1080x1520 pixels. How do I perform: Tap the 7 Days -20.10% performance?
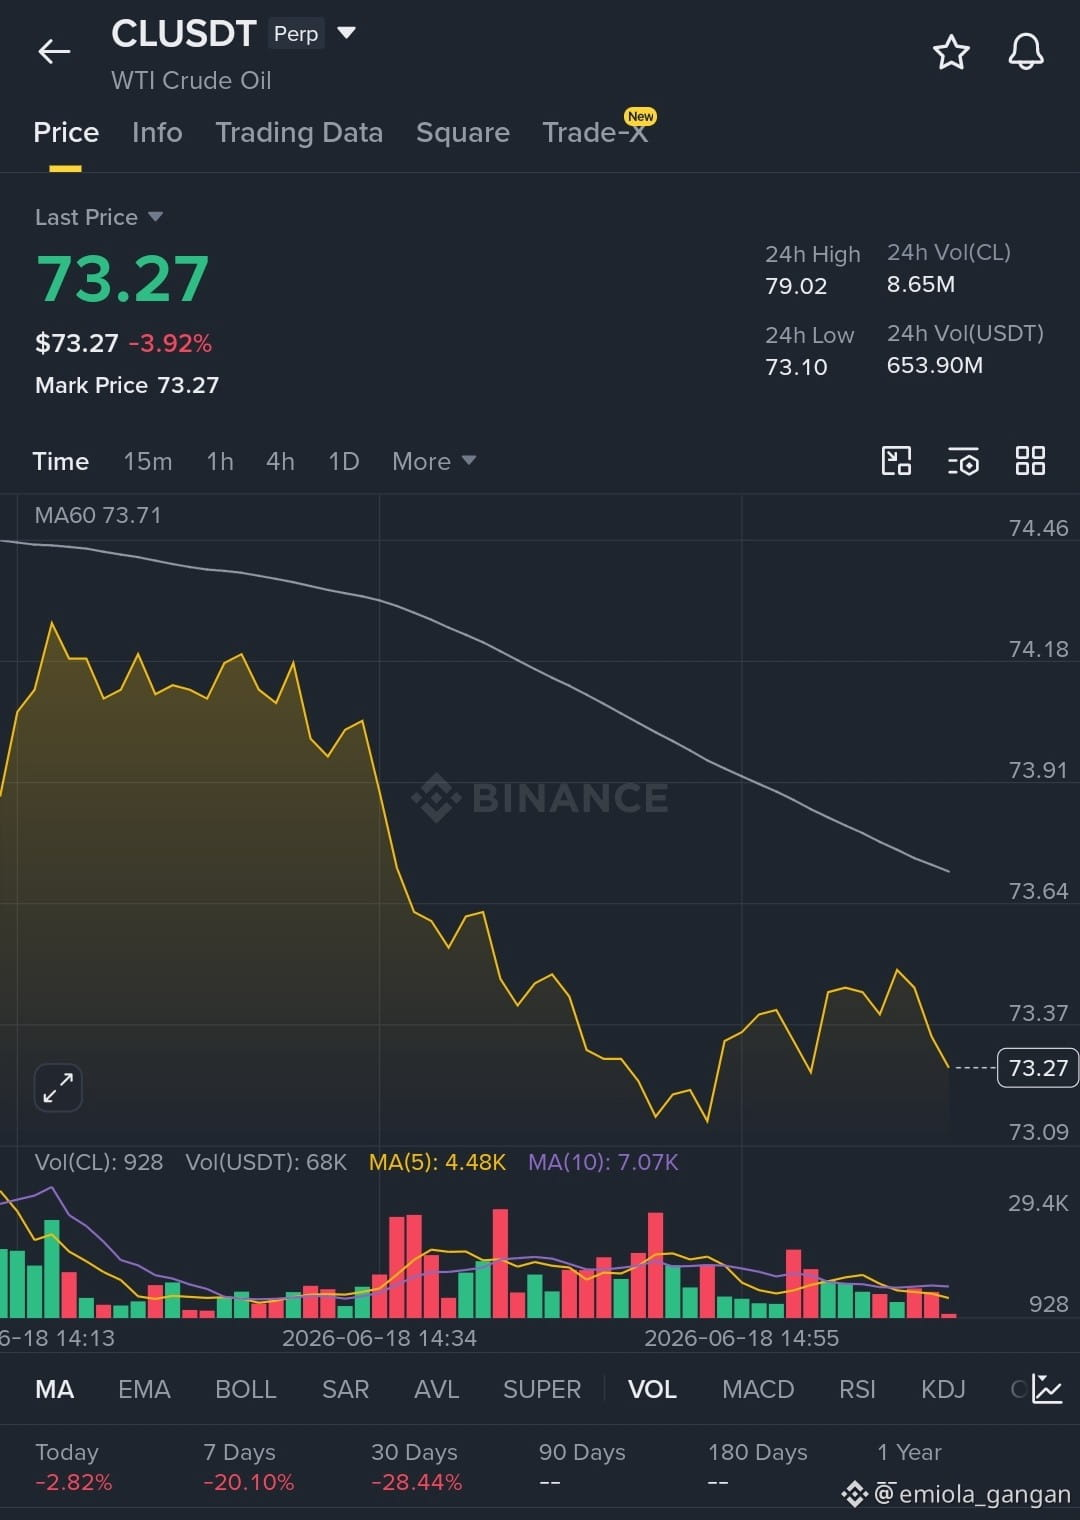[x=248, y=1467]
